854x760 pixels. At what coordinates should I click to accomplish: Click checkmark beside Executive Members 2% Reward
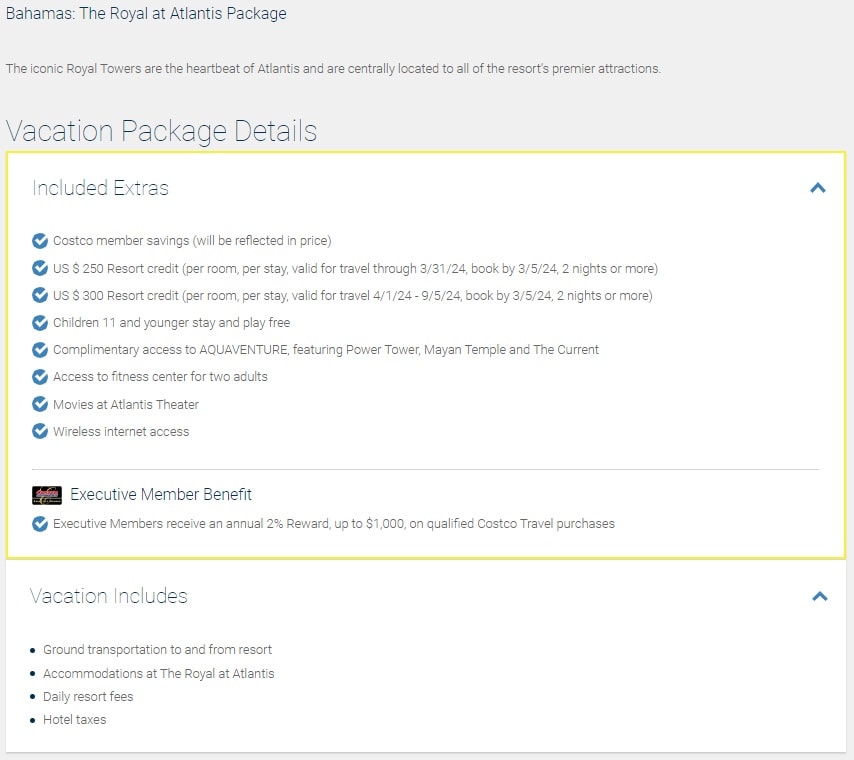coord(40,524)
